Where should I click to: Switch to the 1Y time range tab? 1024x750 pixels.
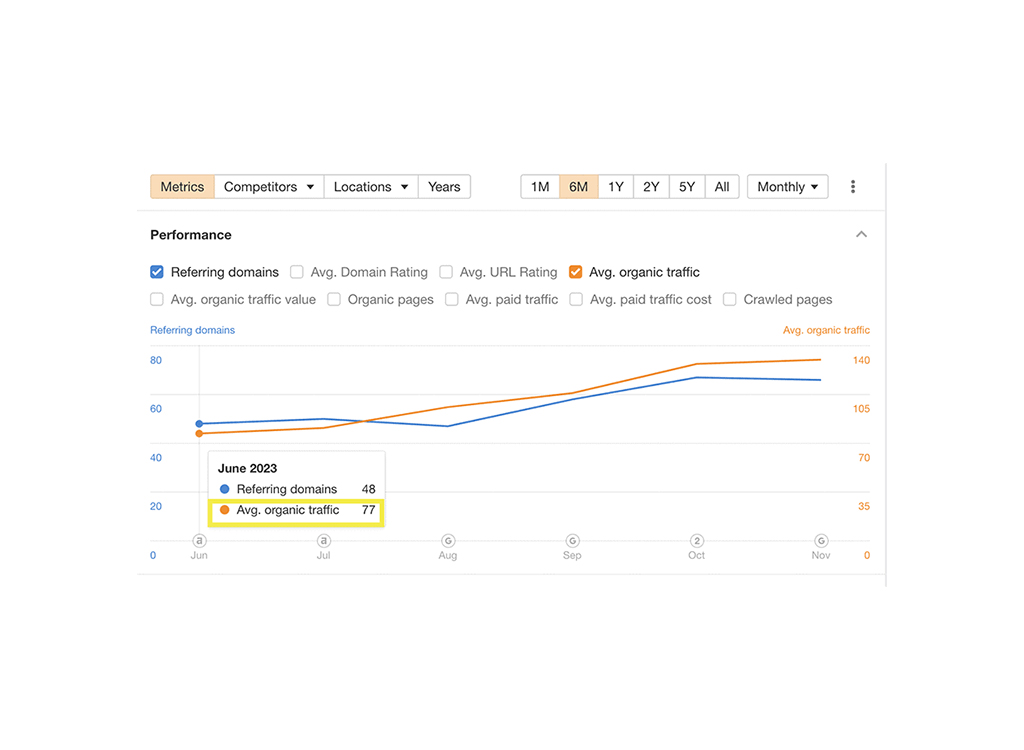[614, 186]
